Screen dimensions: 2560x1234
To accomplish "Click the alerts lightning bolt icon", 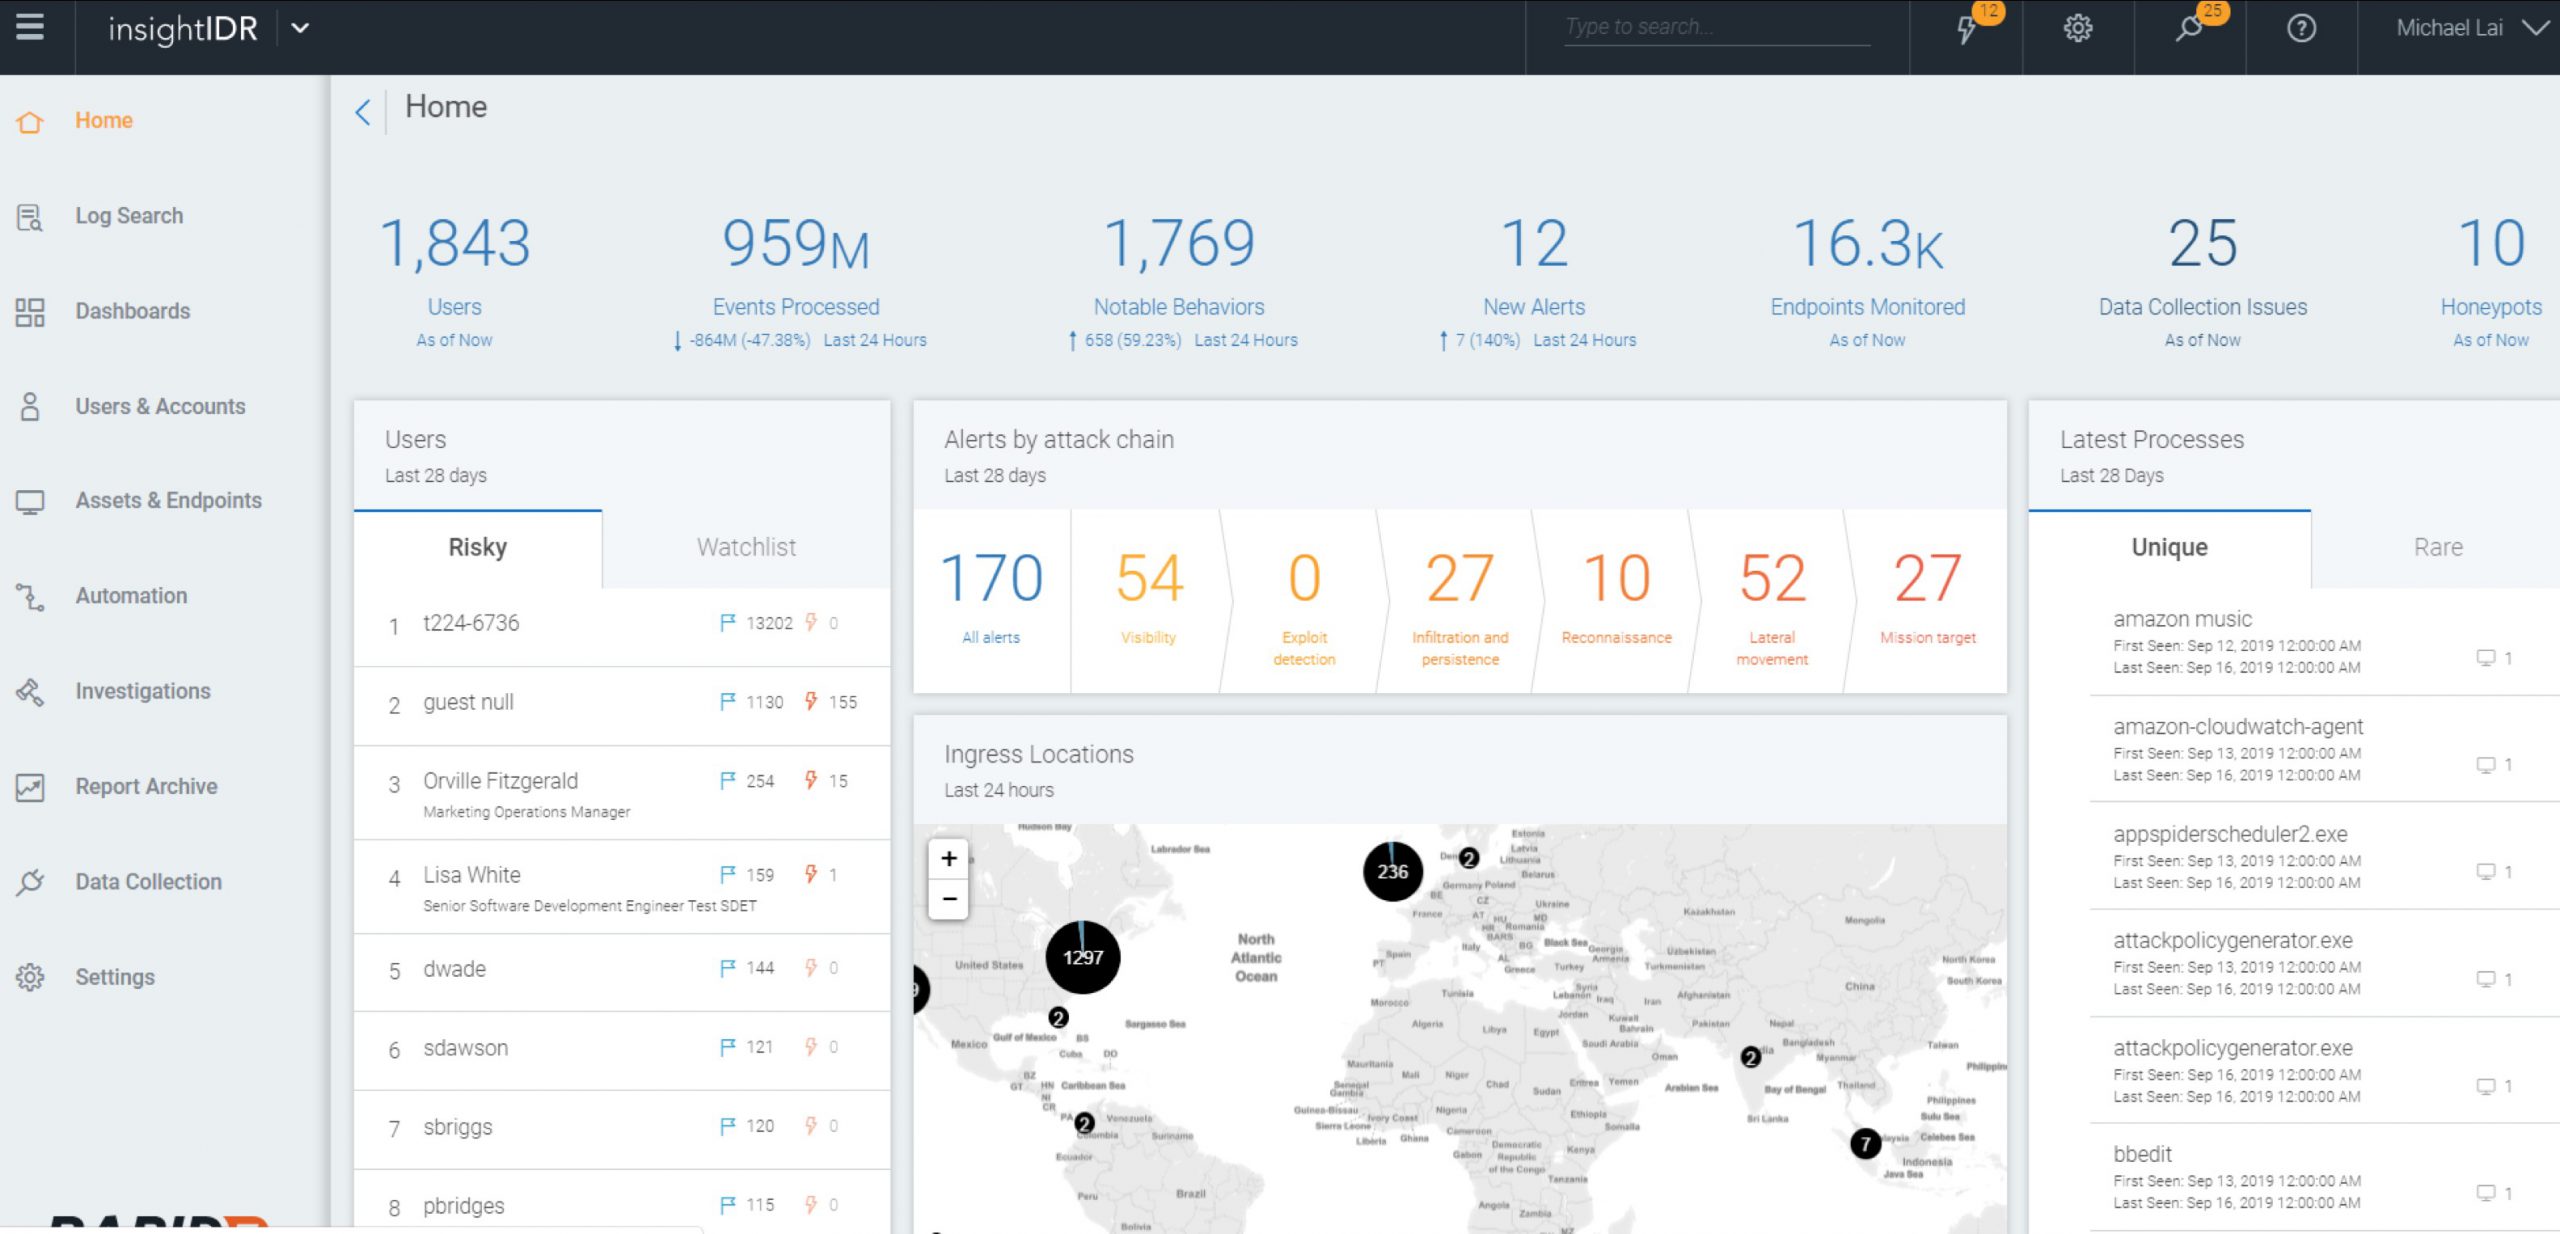I will point(1966,29).
